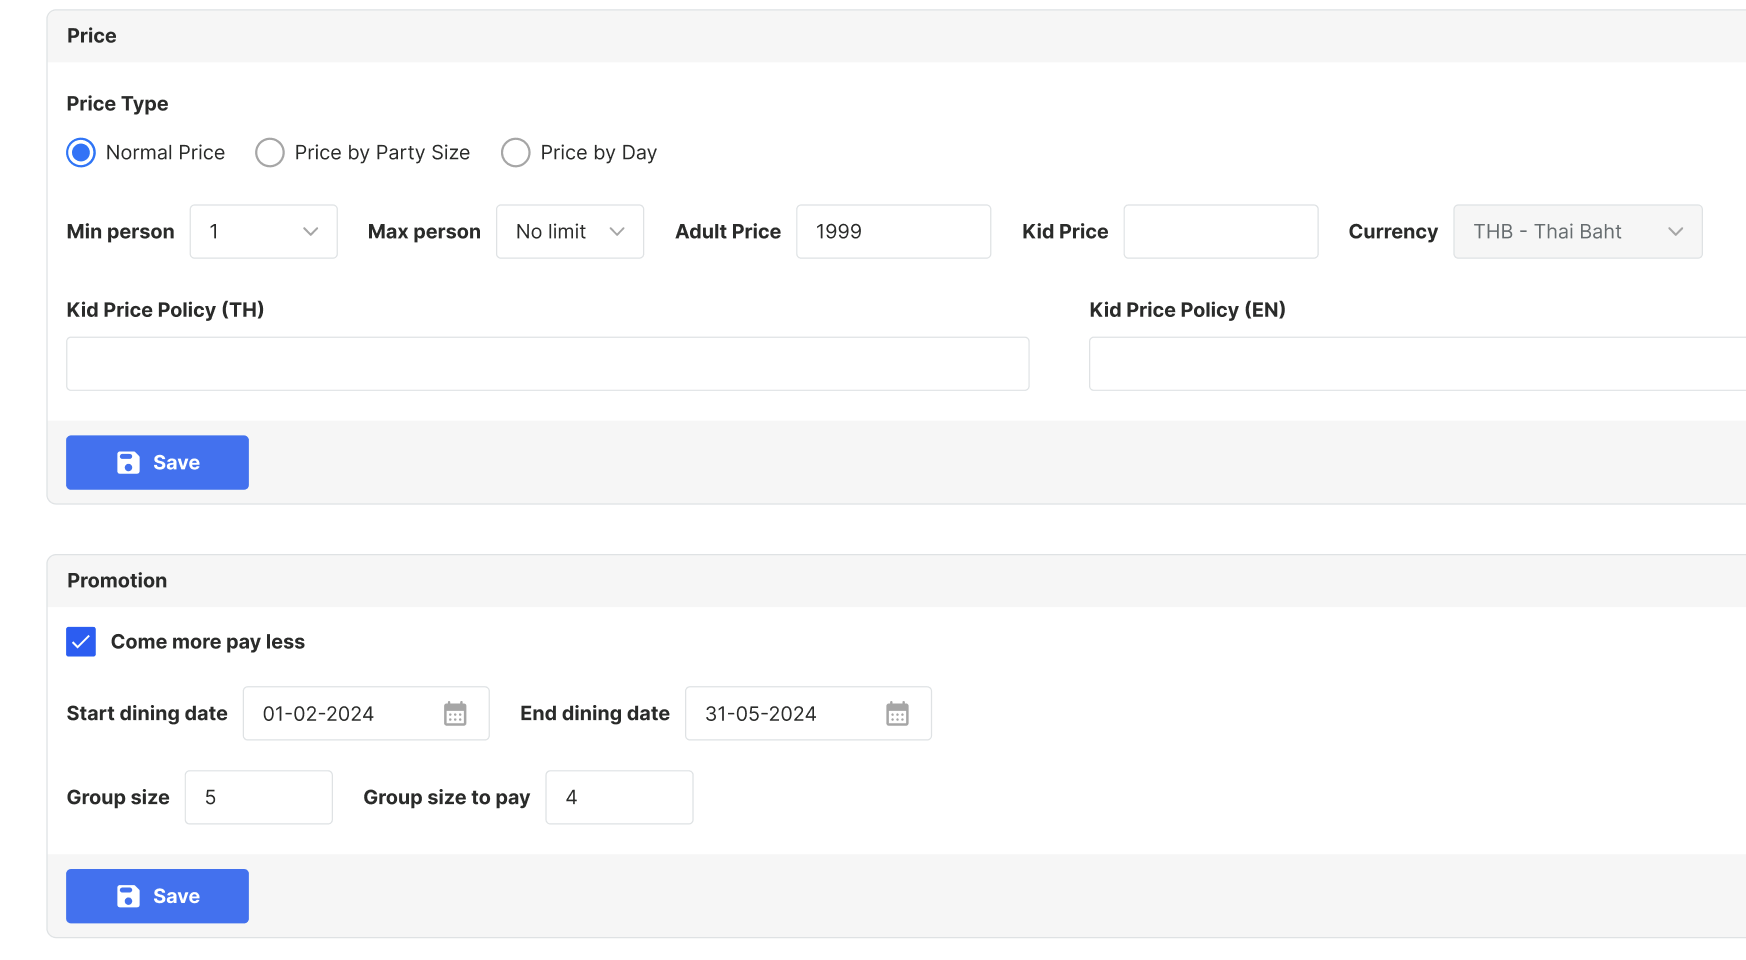
Task: Save the Promotion section
Action: (157, 896)
